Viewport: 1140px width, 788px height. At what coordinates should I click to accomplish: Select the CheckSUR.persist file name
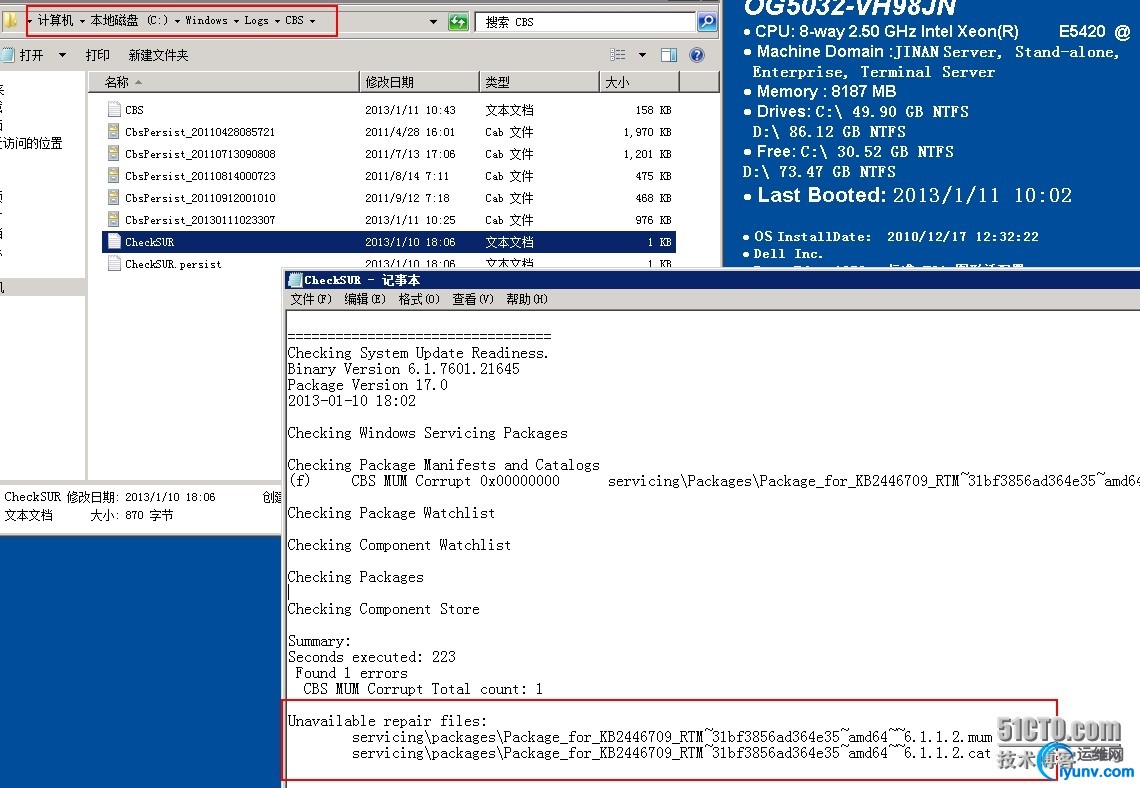click(173, 264)
